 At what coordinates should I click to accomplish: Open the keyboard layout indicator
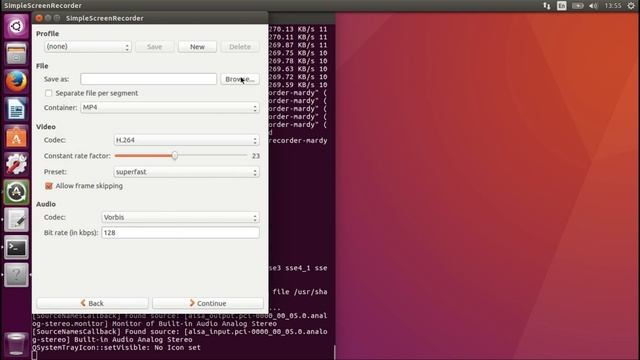[562, 6]
